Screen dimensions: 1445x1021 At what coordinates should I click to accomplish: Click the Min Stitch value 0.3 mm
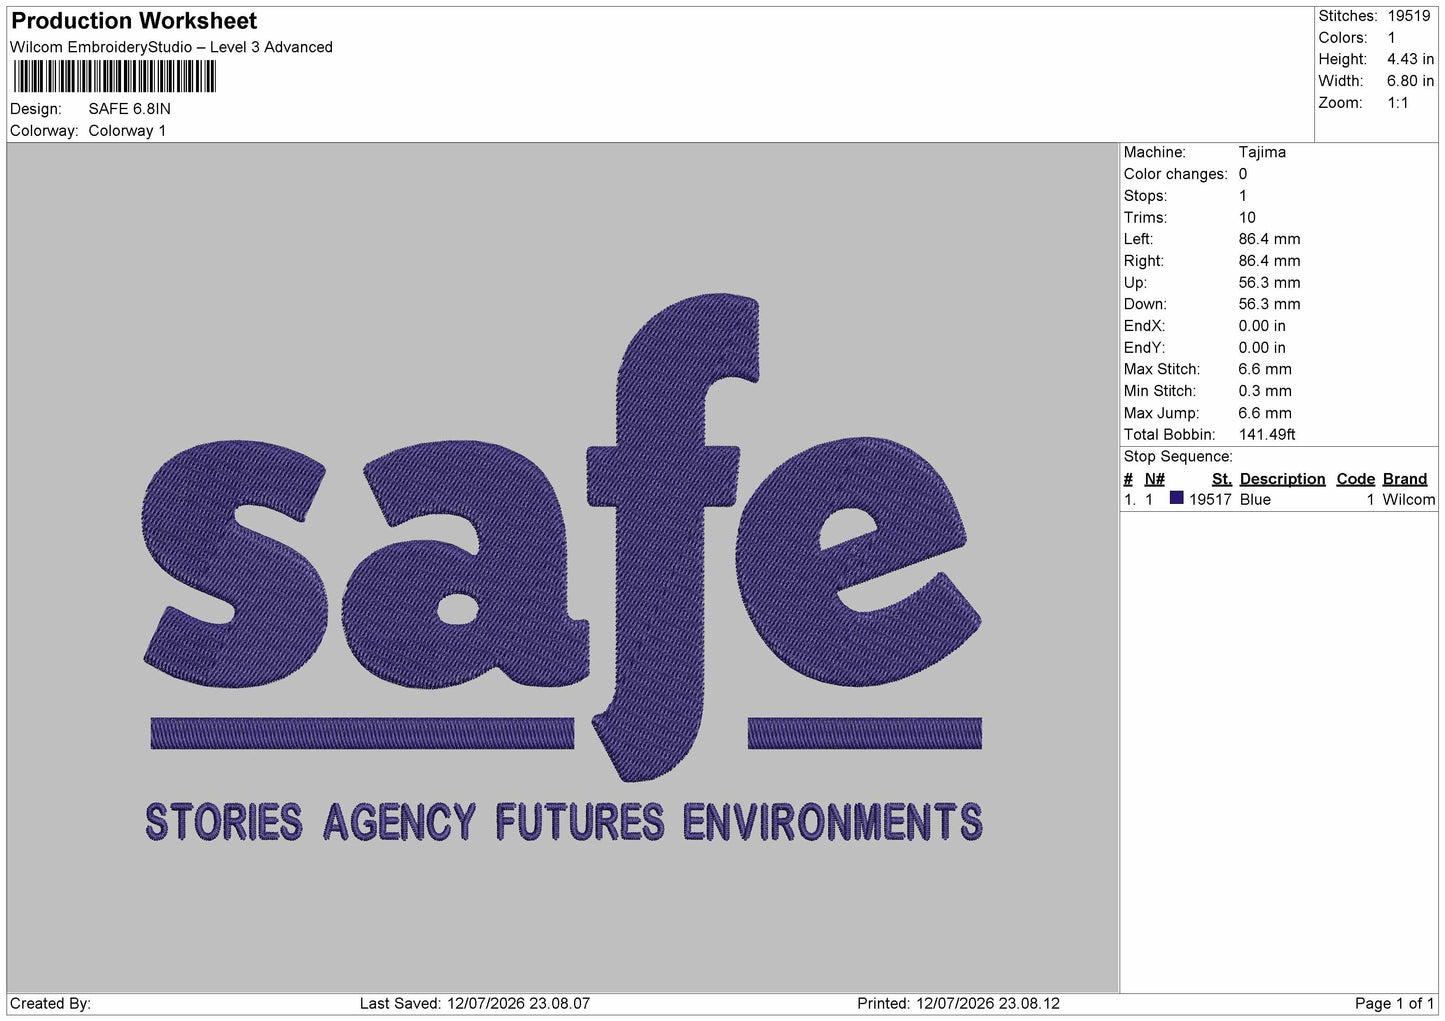pos(1265,391)
